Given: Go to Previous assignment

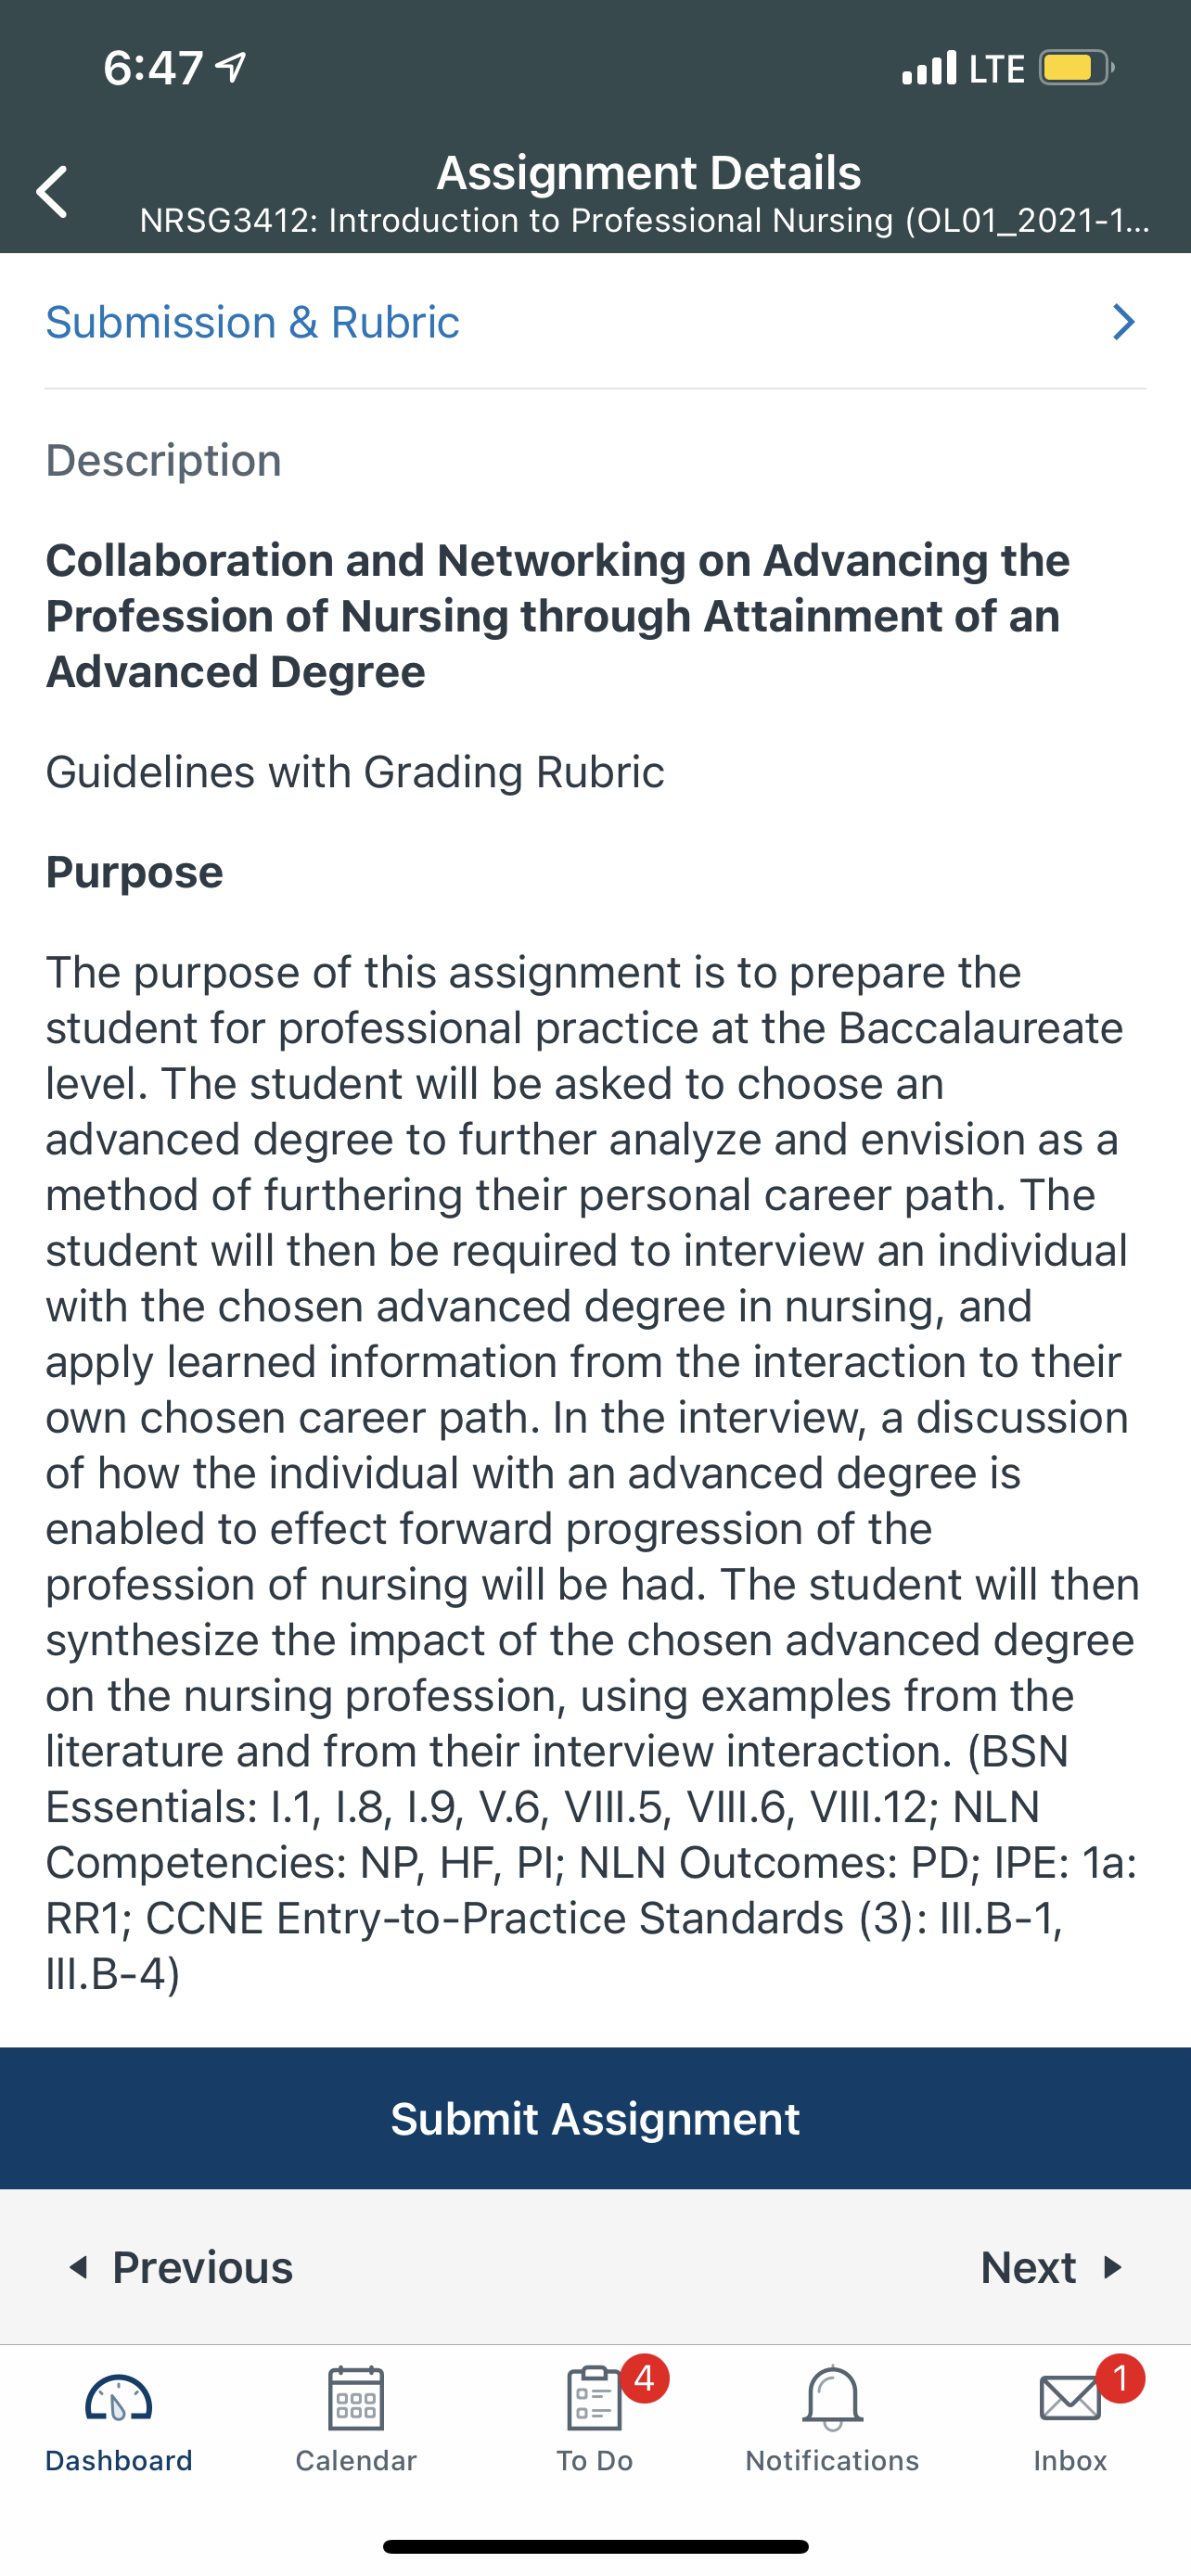Looking at the screenshot, I should (180, 2267).
